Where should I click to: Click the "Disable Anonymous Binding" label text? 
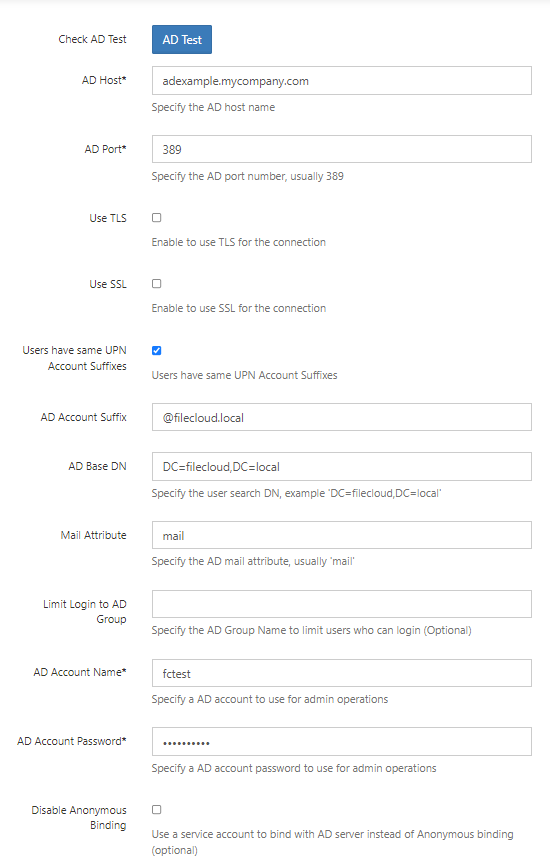(79, 818)
